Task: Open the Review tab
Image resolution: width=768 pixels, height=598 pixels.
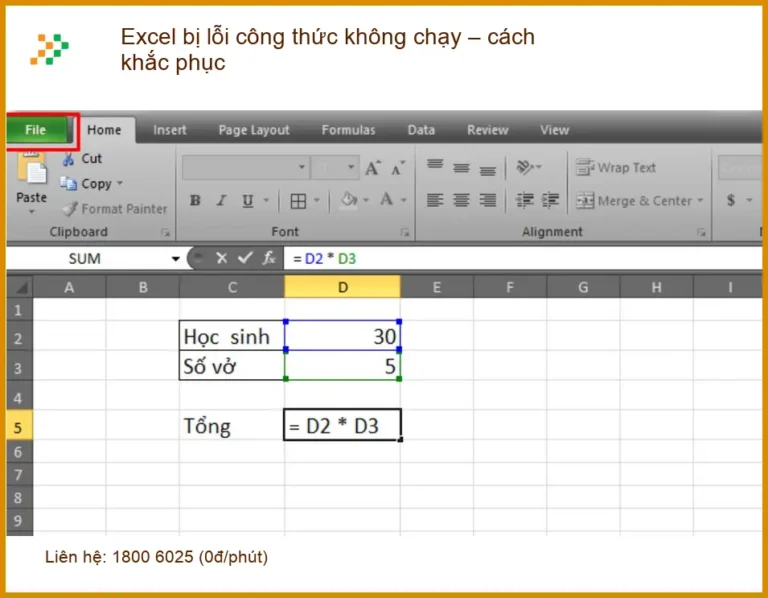Action: click(487, 130)
